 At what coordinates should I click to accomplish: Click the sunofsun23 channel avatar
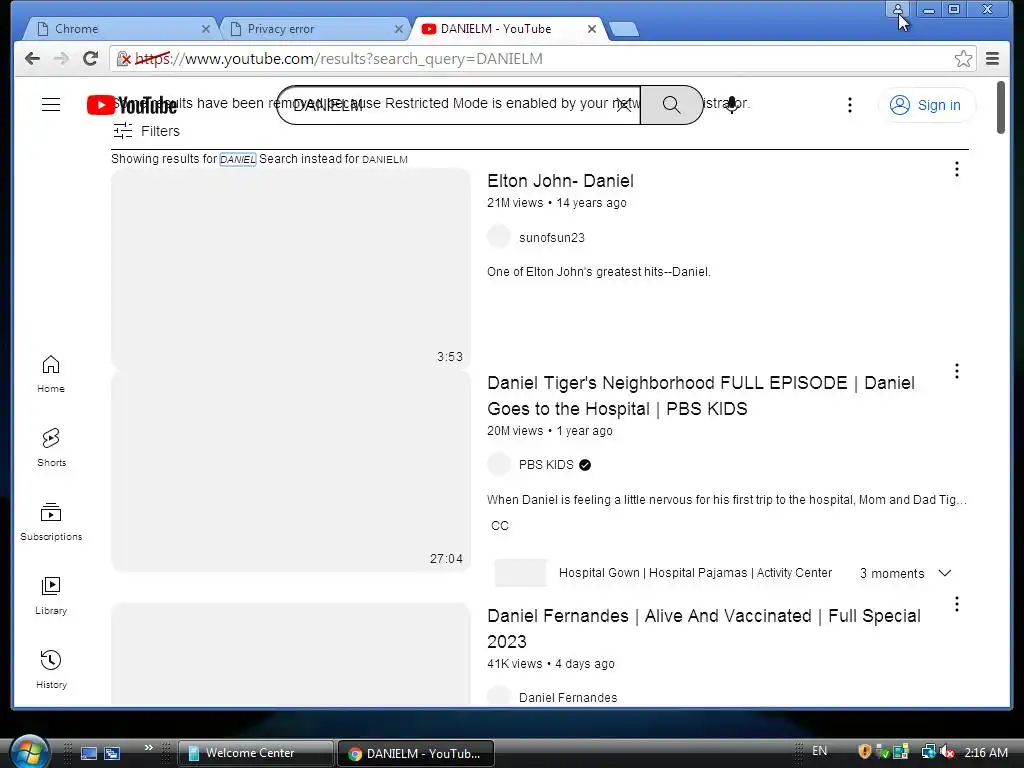click(499, 236)
